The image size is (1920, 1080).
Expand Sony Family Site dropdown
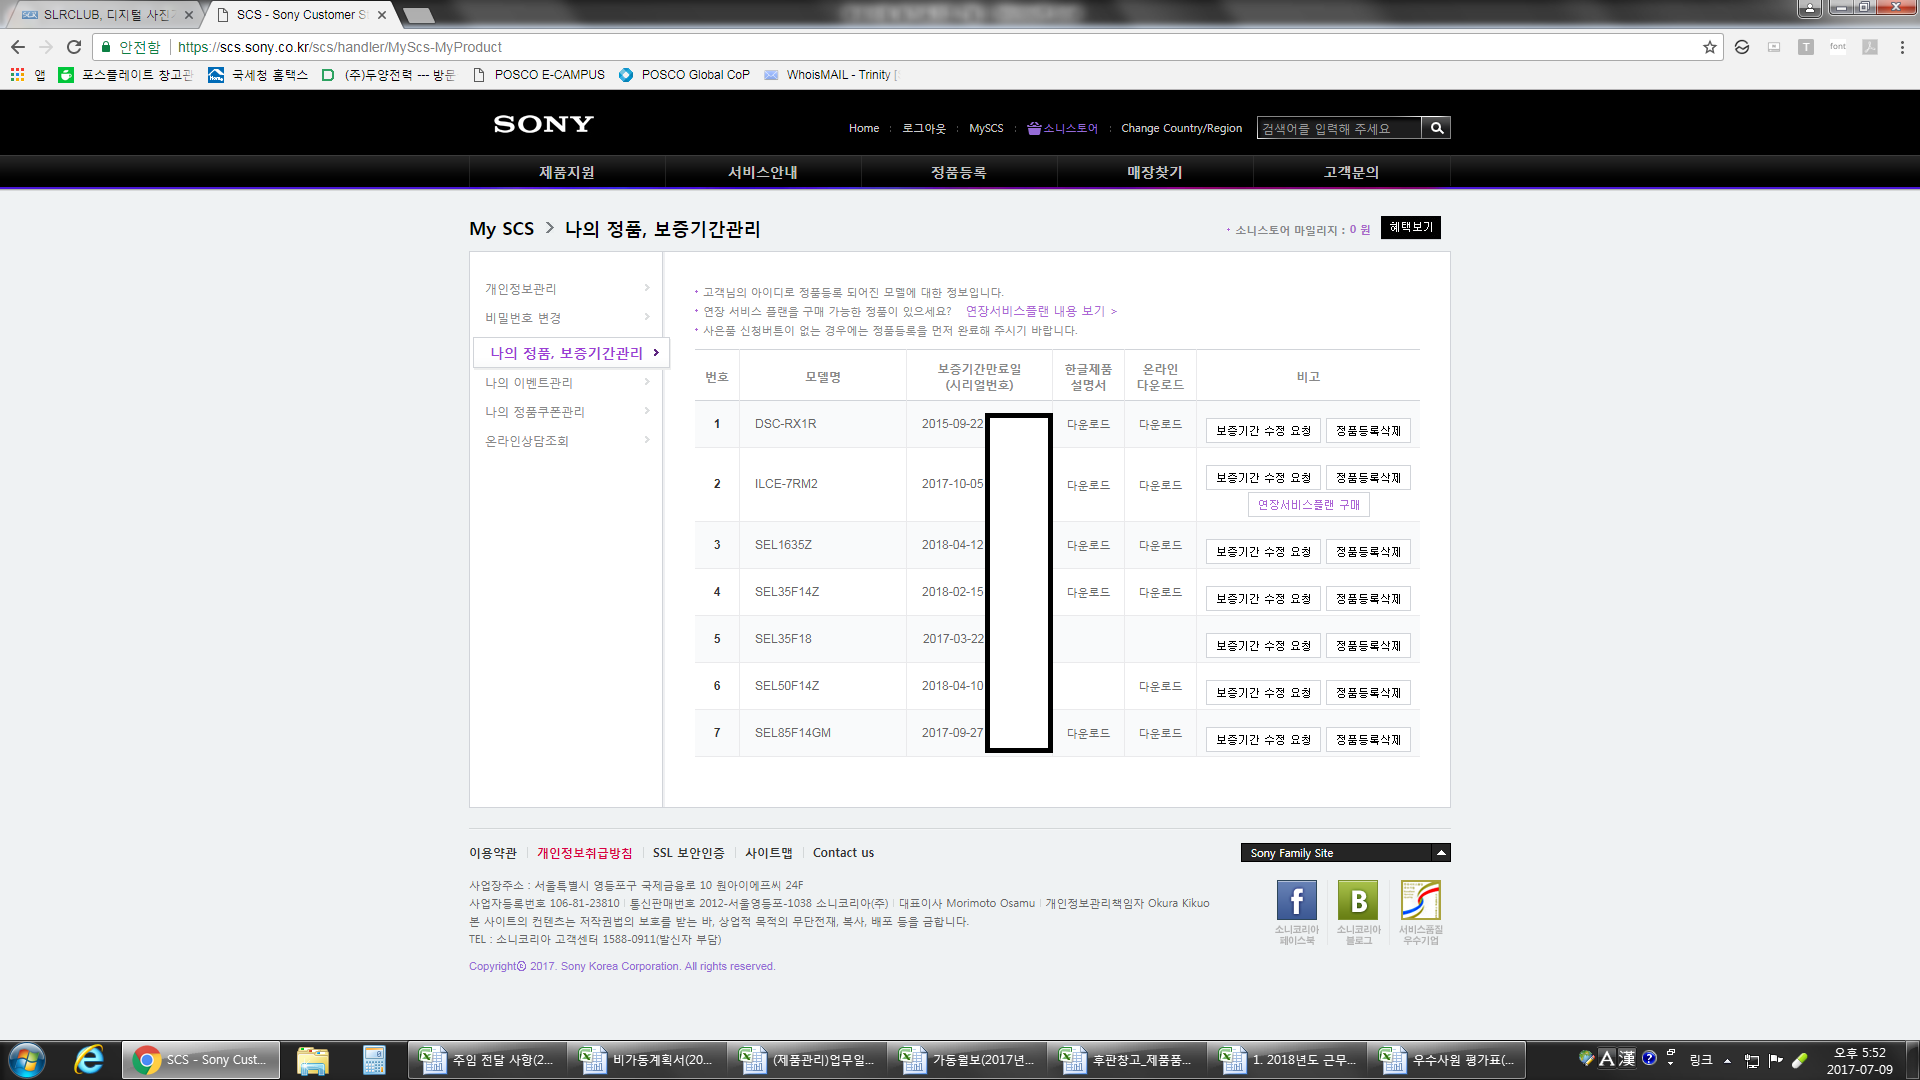[x=1441, y=853]
